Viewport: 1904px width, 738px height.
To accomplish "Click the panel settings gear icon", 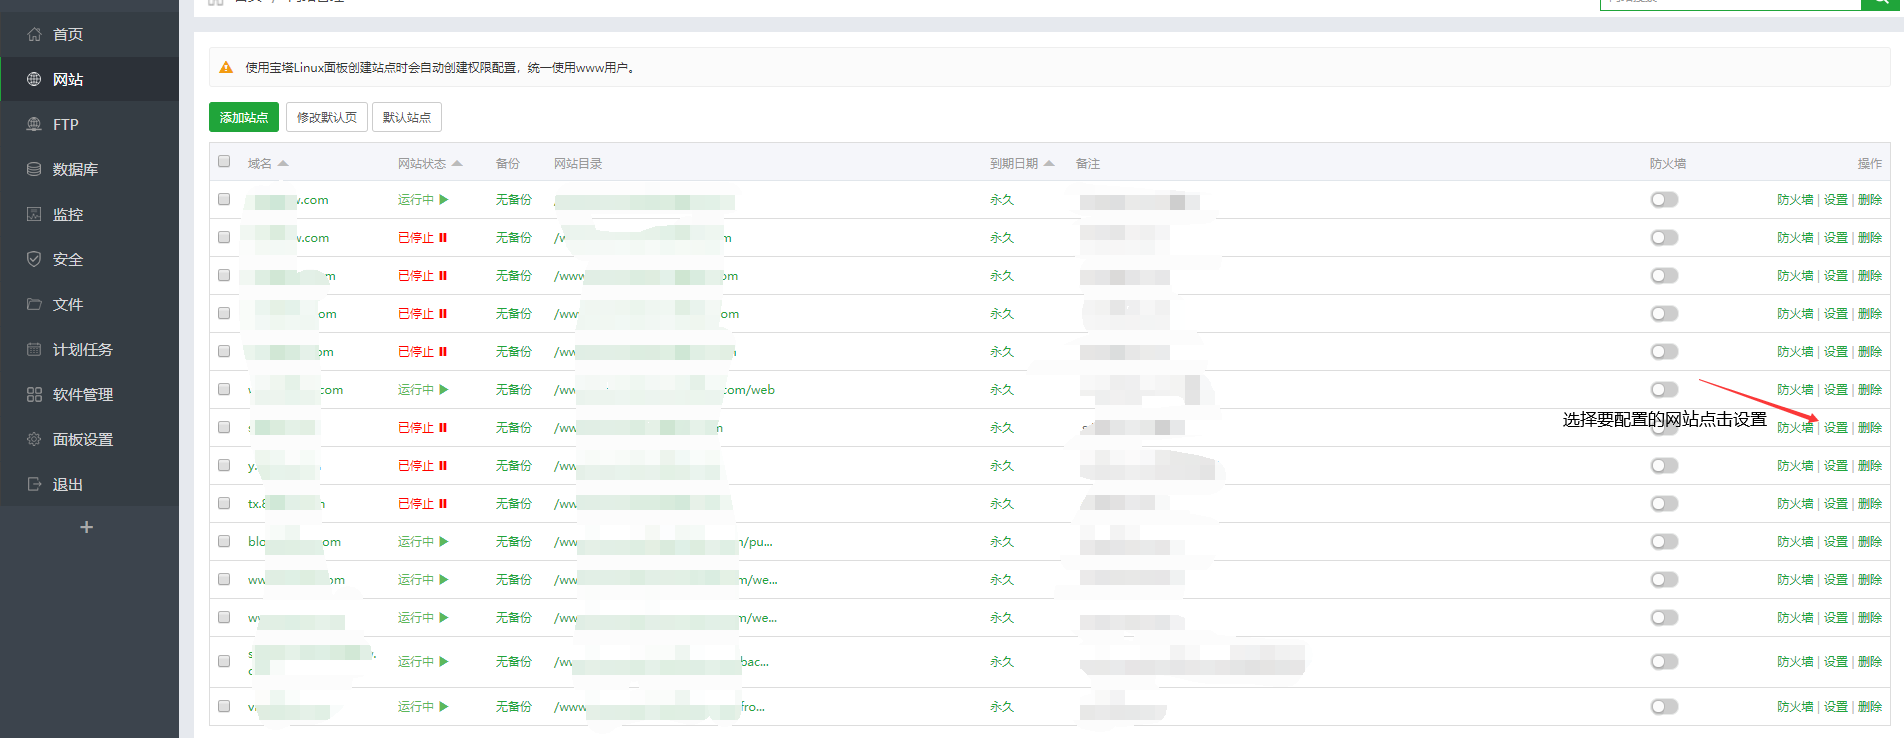I will 34,439.
